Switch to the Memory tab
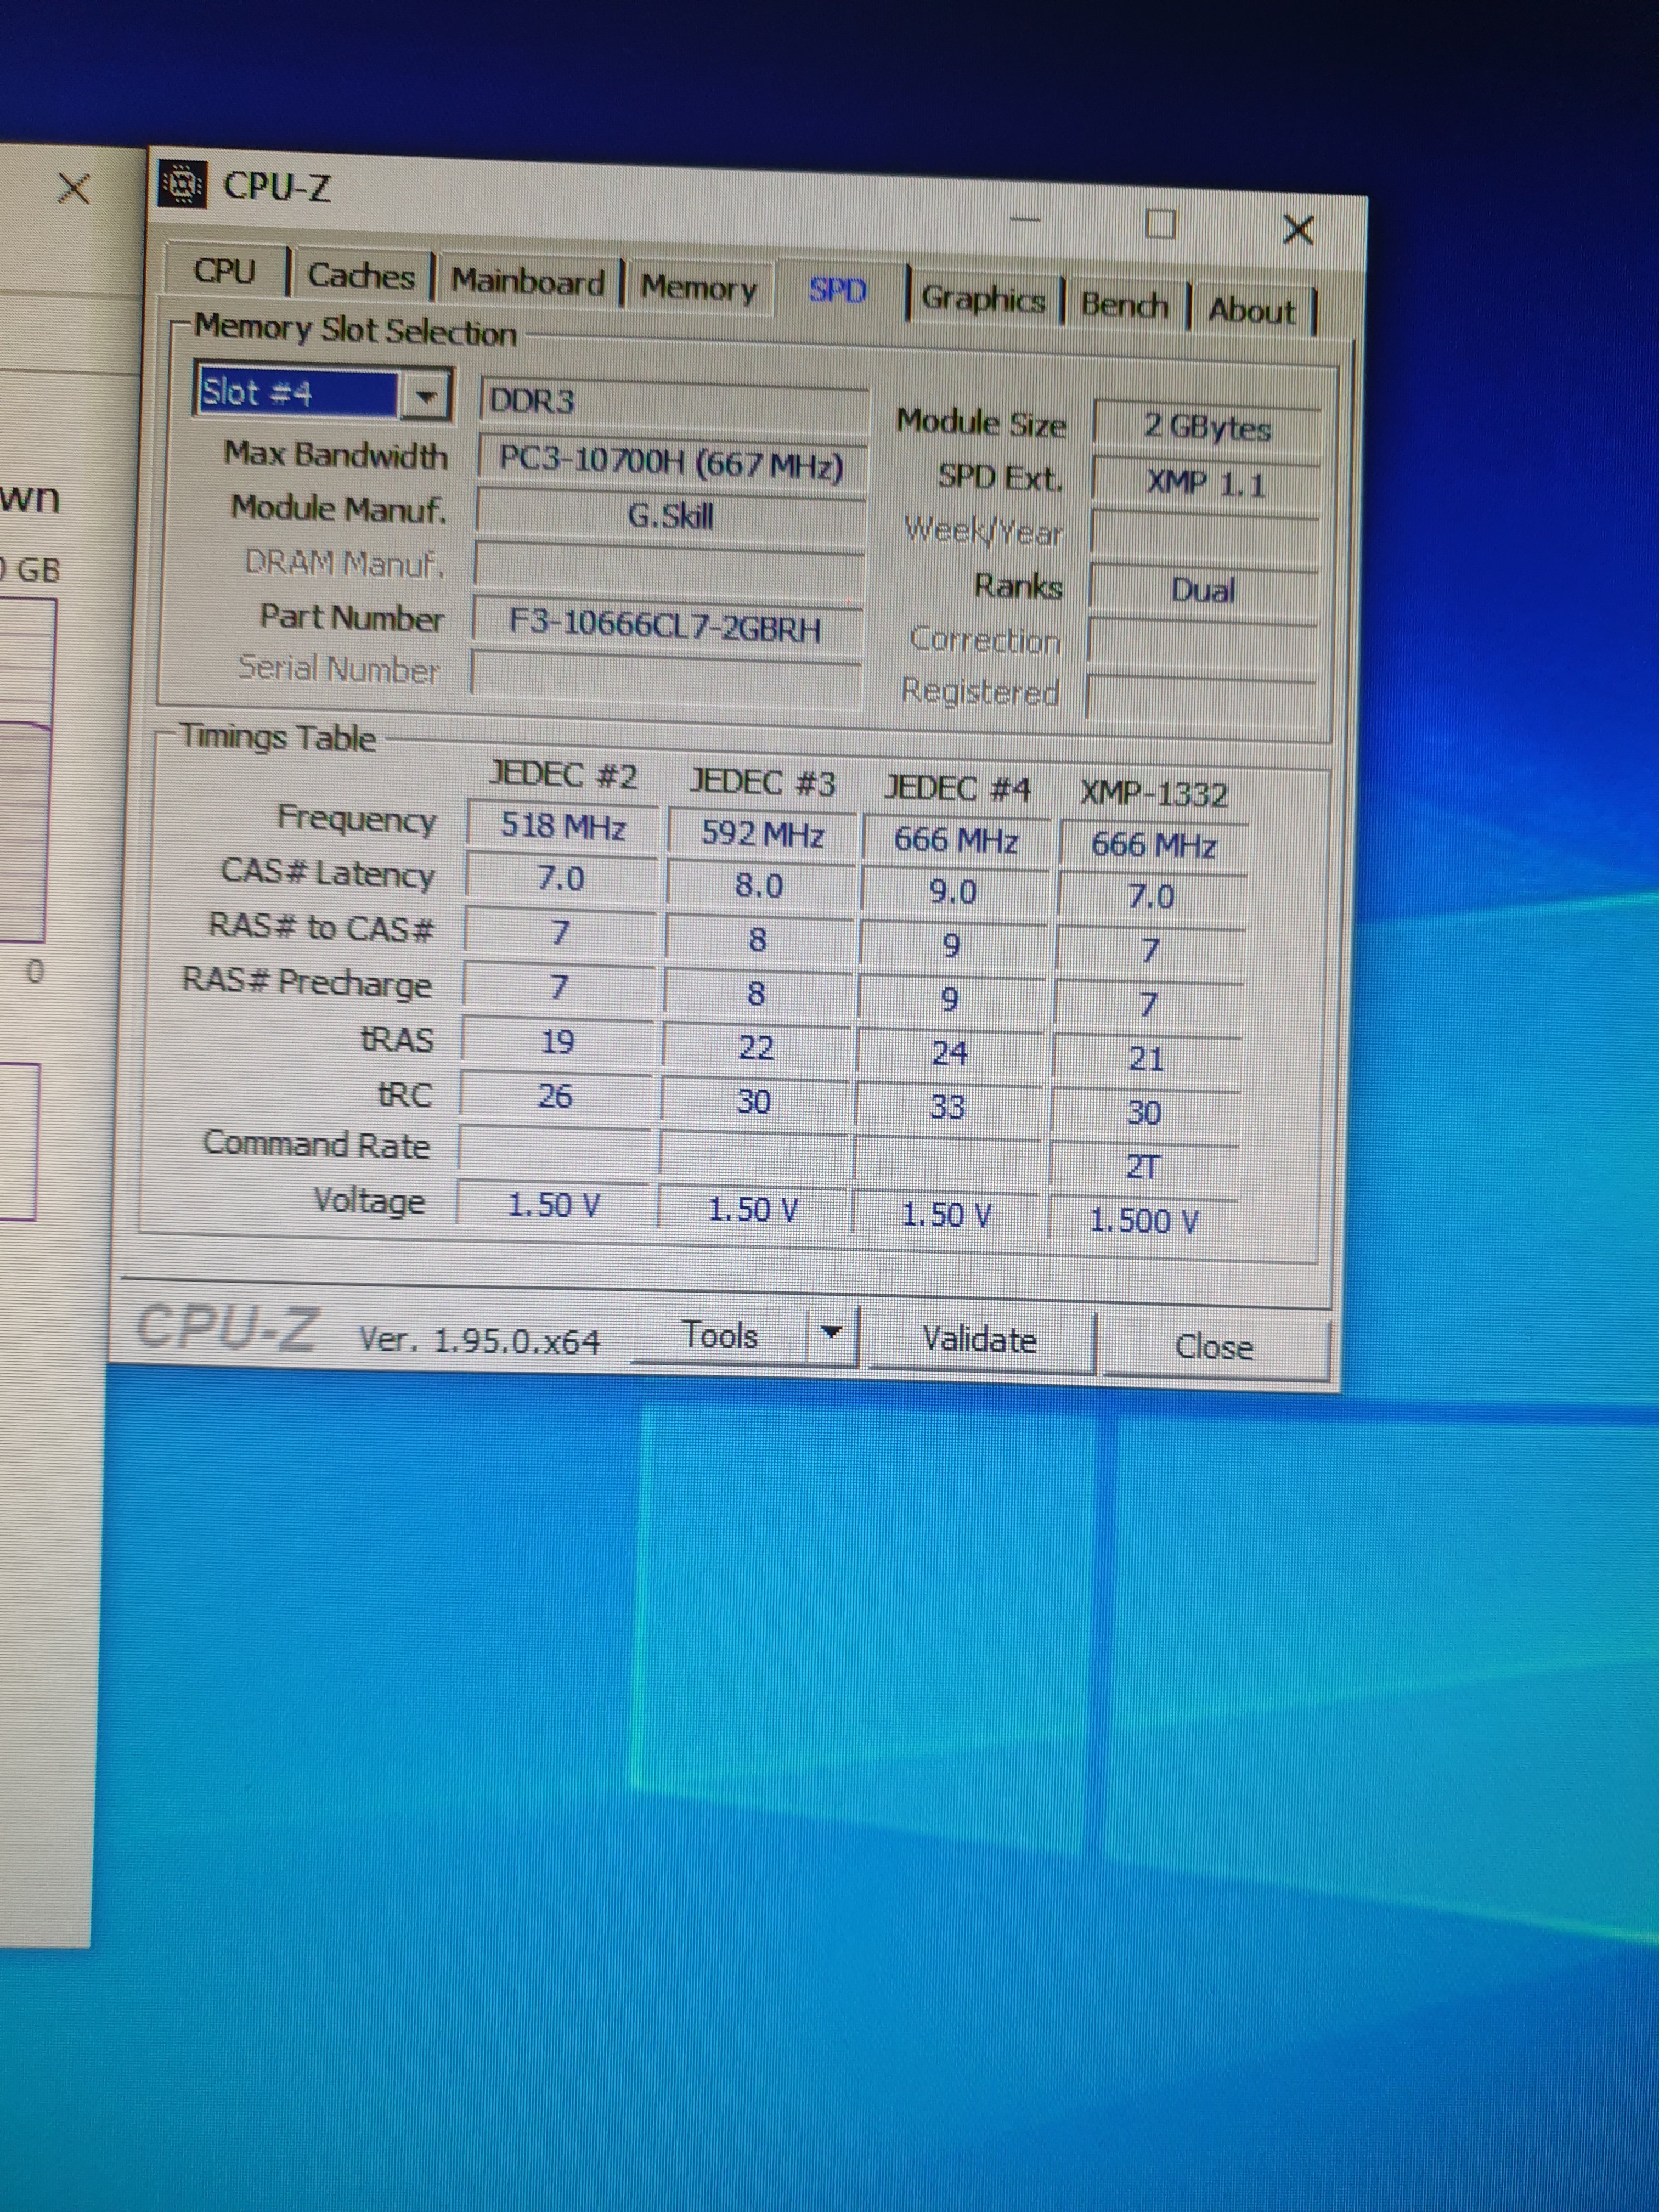This screenshot has height=2212, width=1659. [698, 288]
